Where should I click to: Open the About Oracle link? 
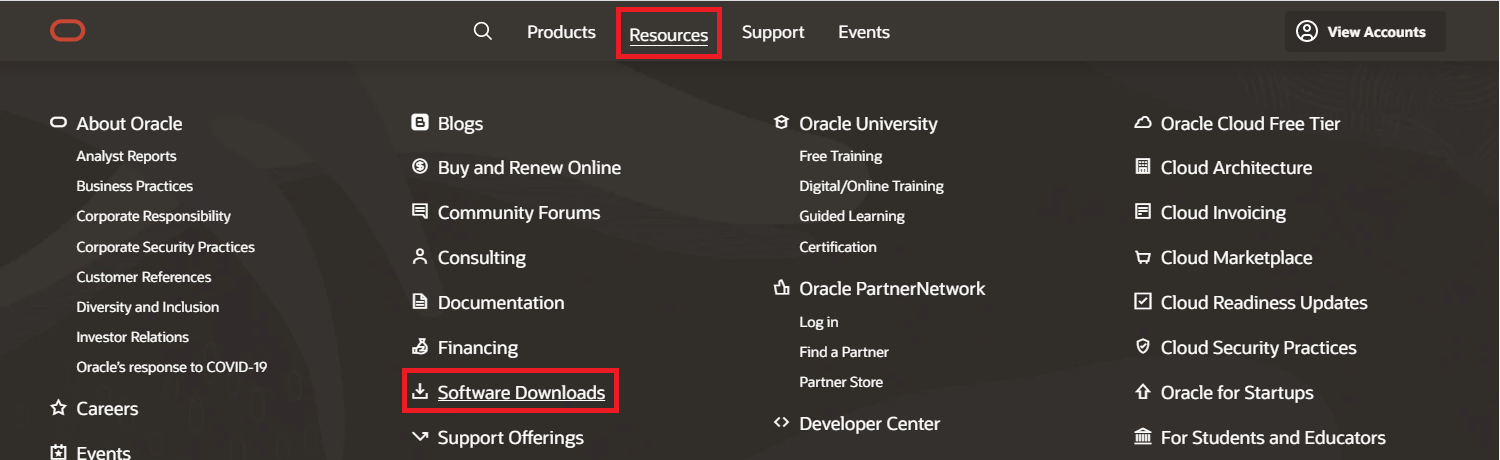129,124
